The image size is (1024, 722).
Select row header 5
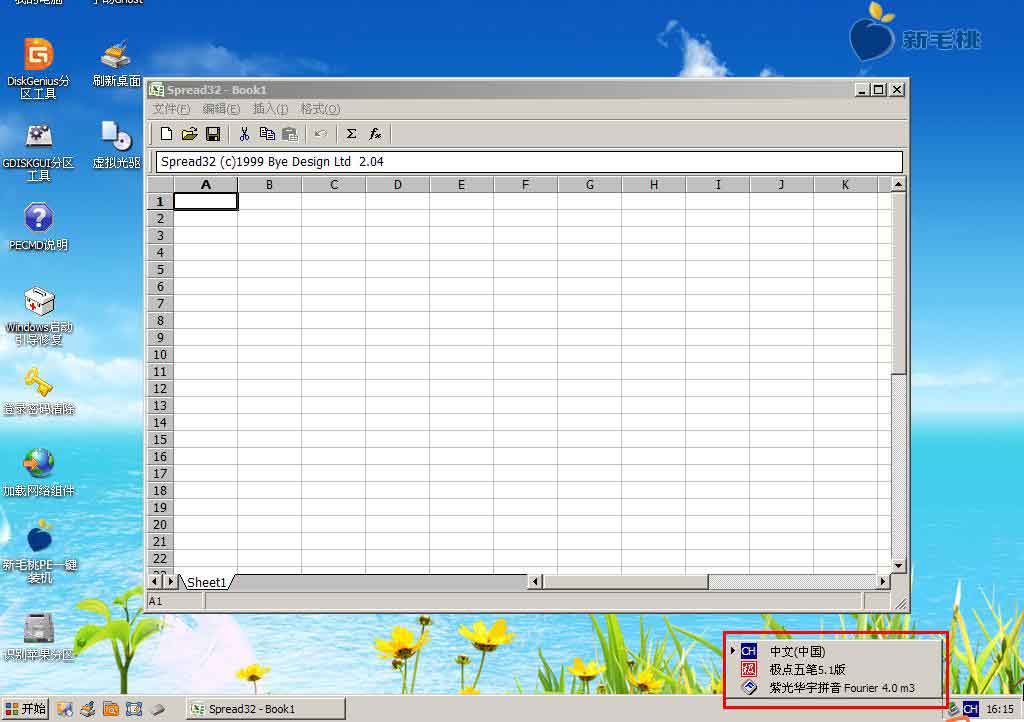point(160,270)
